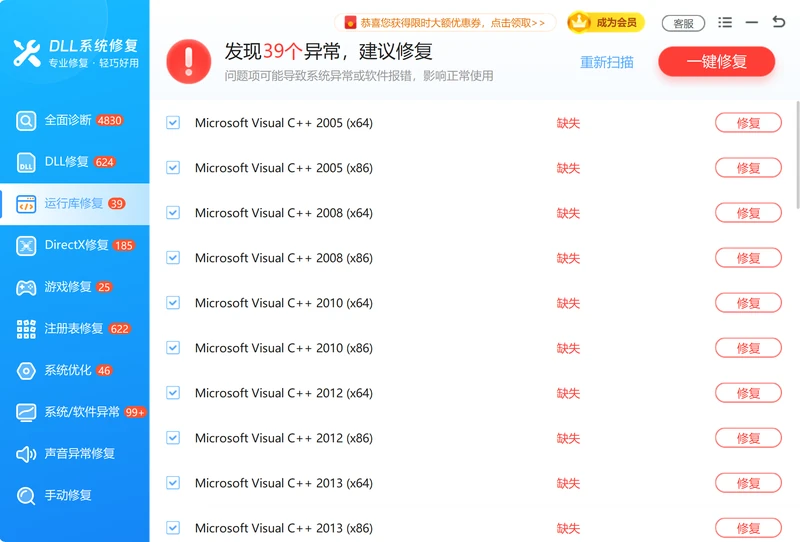The image size is (800, 542).
Task: Click the 注册表修复 grid icon
Action: [26, 329]
